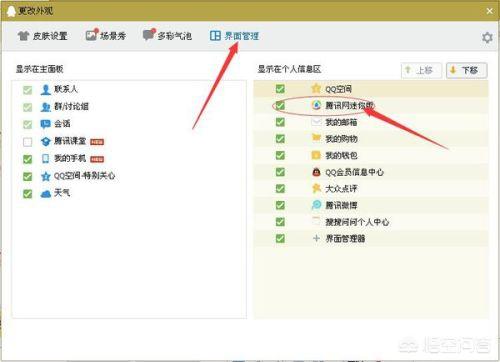
Task: Uncheck the 大众点评 checkbox
Action: 280,189
